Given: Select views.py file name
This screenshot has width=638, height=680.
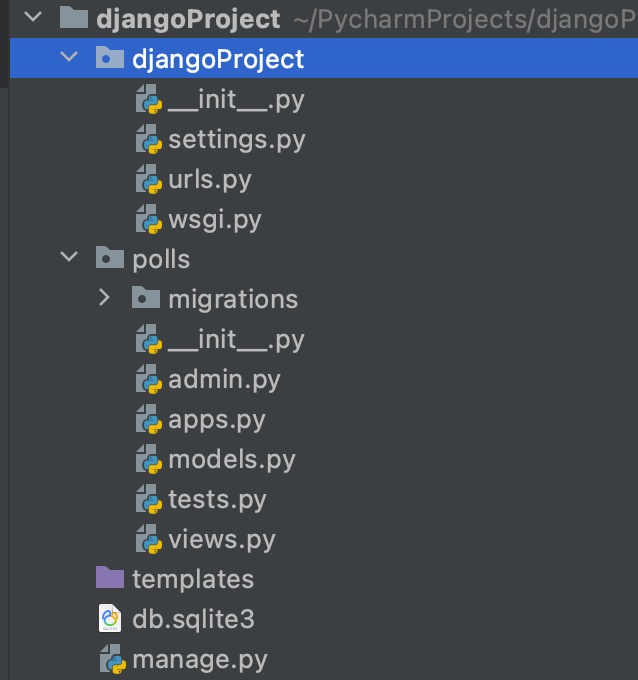Looking at the screenshot, I should (222, 540).
